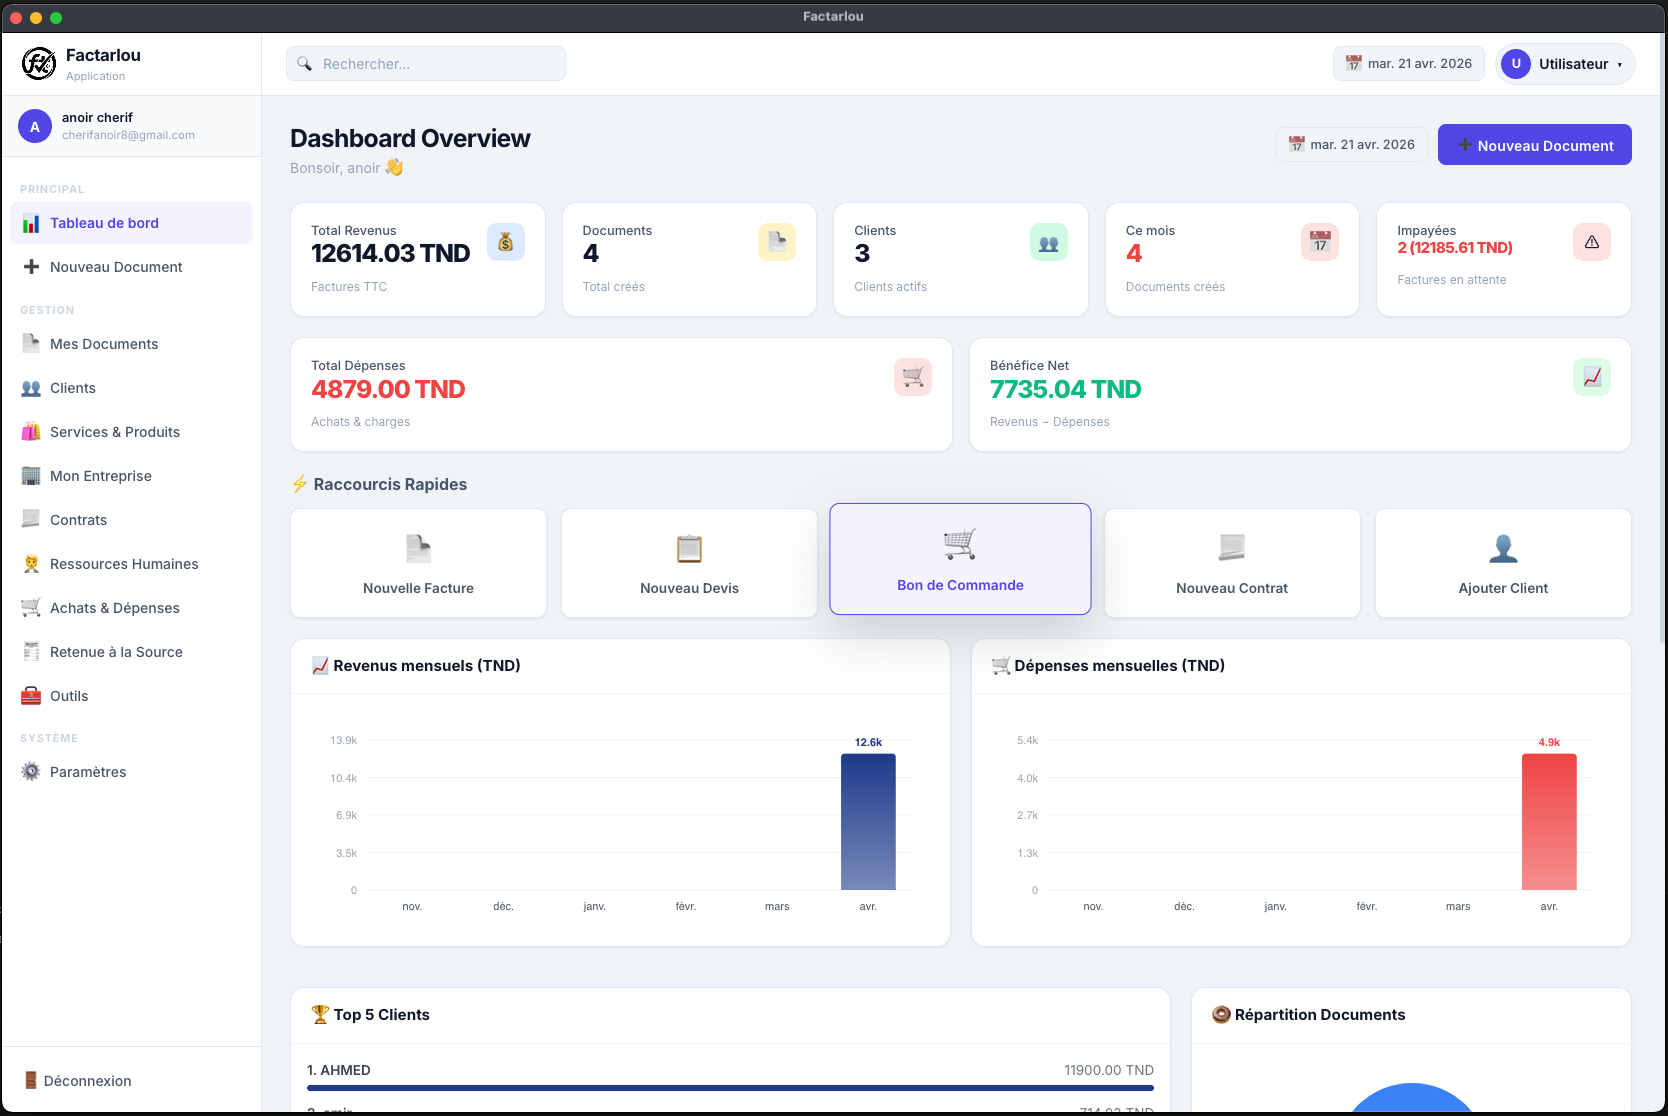Open the Utilisateur account dropdown
The width and height of the screenshot is (1668, 1116).
pos(1564,63)
